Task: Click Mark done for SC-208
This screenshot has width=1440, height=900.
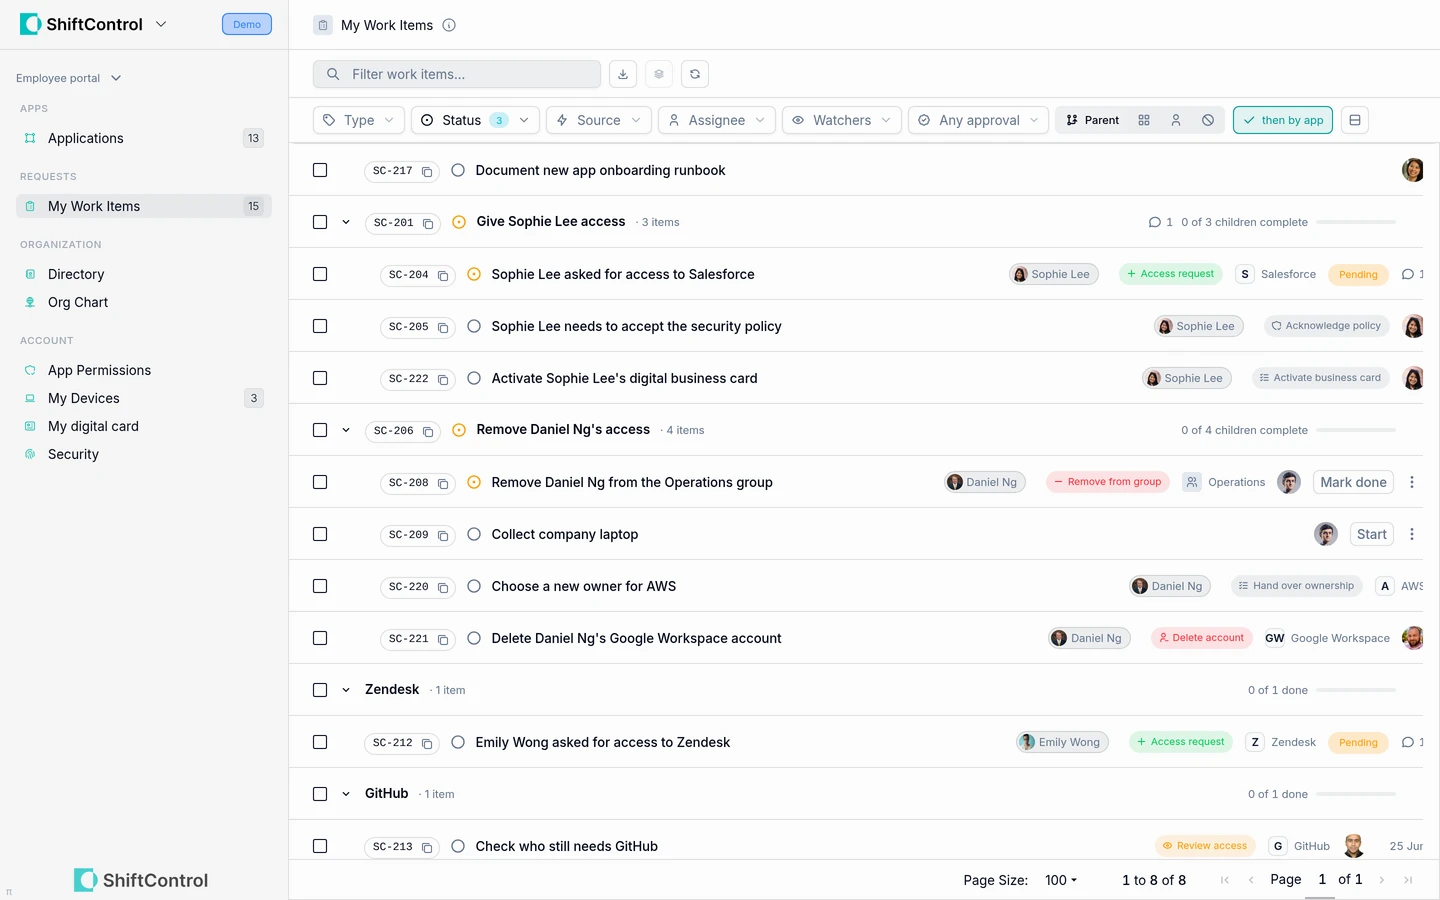Action: pos(1353,482)
